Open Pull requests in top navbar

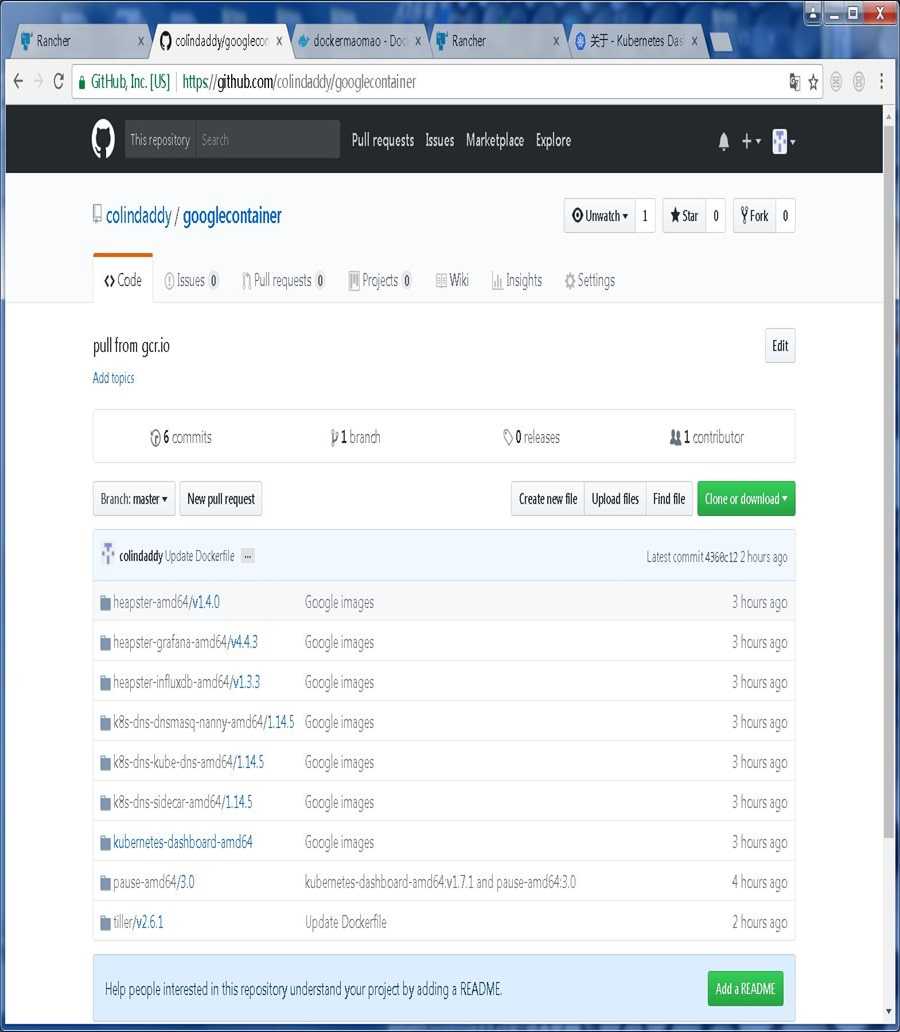click(383, 140)
